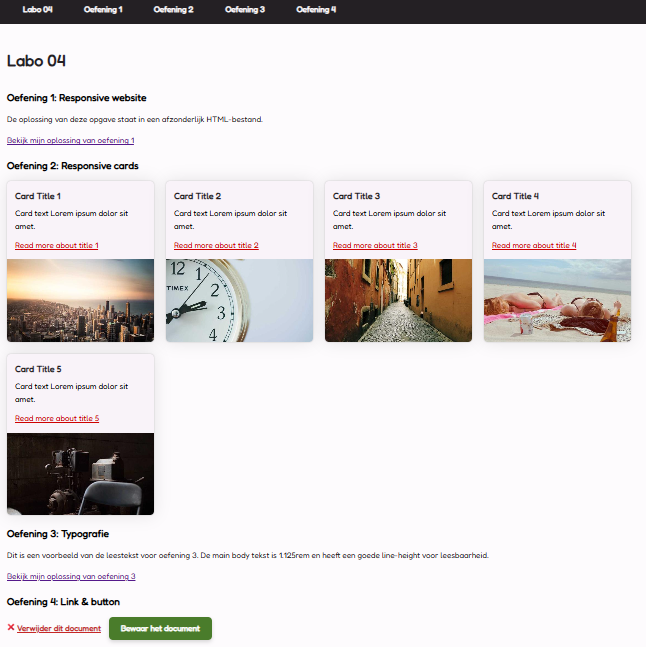Open link 'Bekijk mijn oplossing van oefening 3'
The width and height of the screenshot is (646, 647).
(x=70, y=577)
